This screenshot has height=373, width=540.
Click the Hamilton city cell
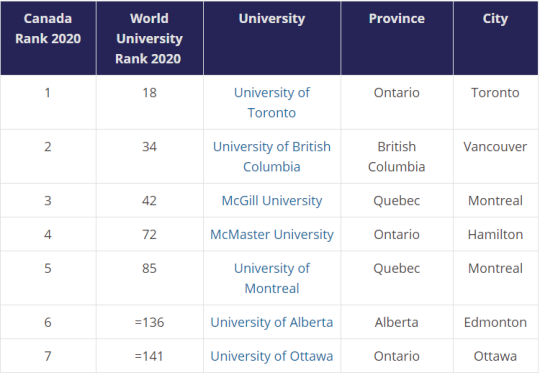(495, 234)
